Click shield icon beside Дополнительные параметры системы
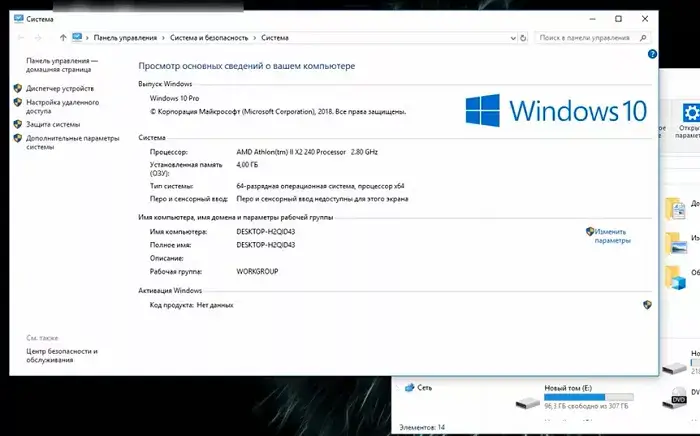 tap(18, 138)
